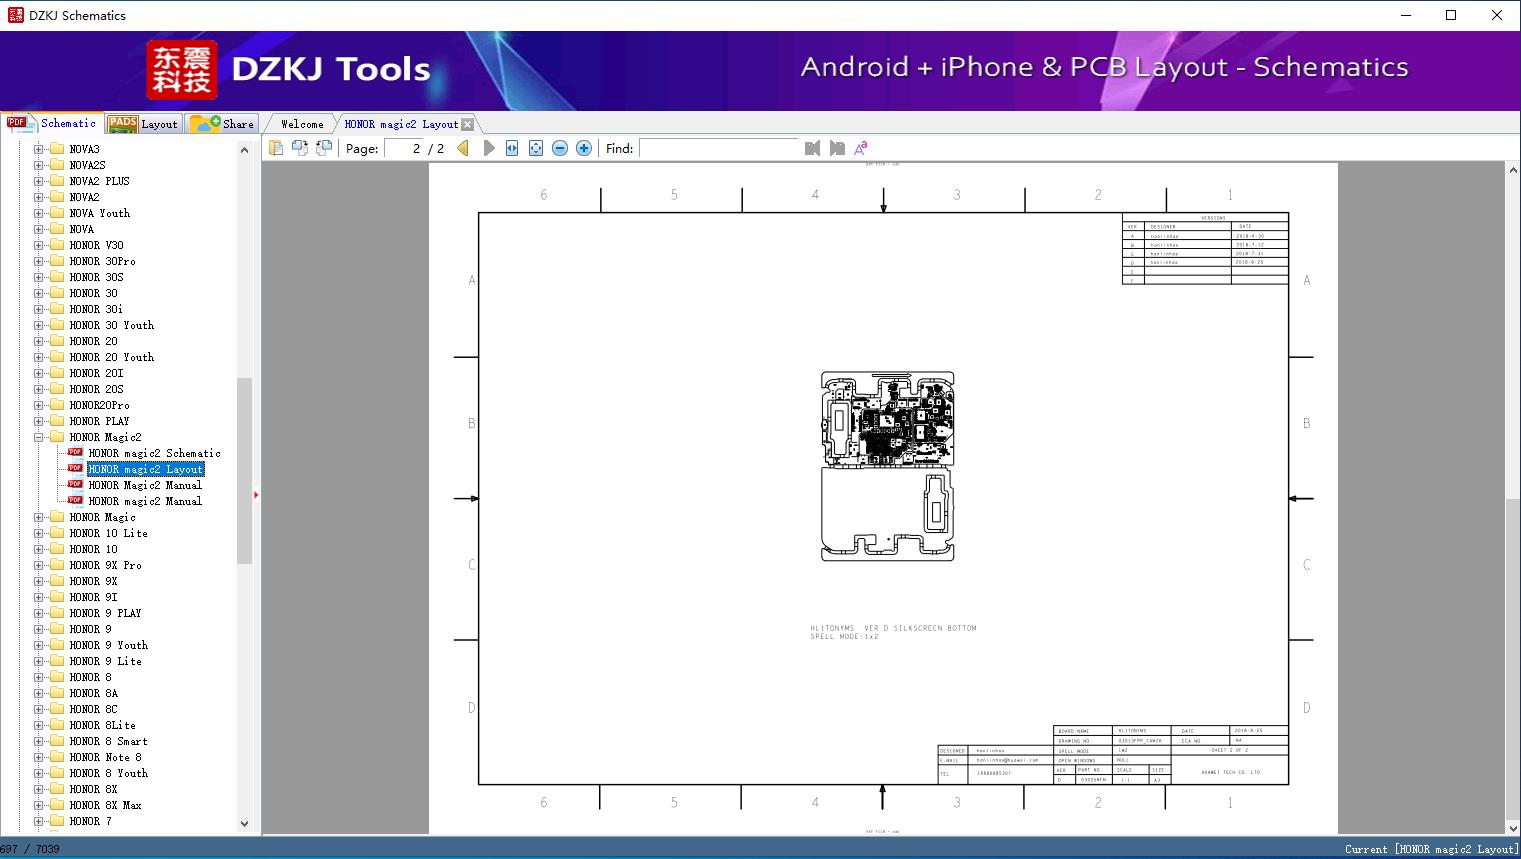The height and width of the screenshot is (859, 1521).
Task: Select the HONOR magic2 Layout document tab
Action: [401, 124]
